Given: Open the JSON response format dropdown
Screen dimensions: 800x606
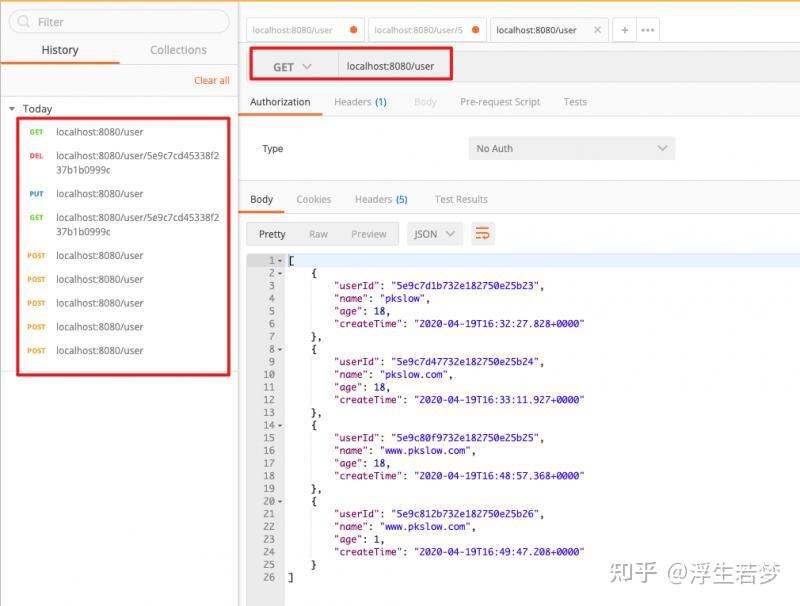Looking at the screenshot, I should pyautogui.click(x=434, y=233).
